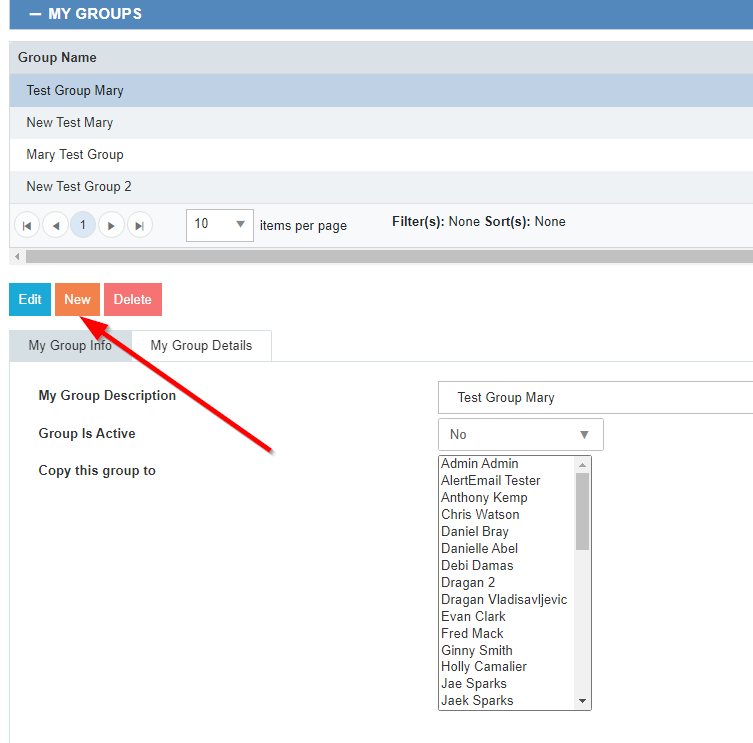Click the Edit button

pyautogui.click(x=30, y=299)
